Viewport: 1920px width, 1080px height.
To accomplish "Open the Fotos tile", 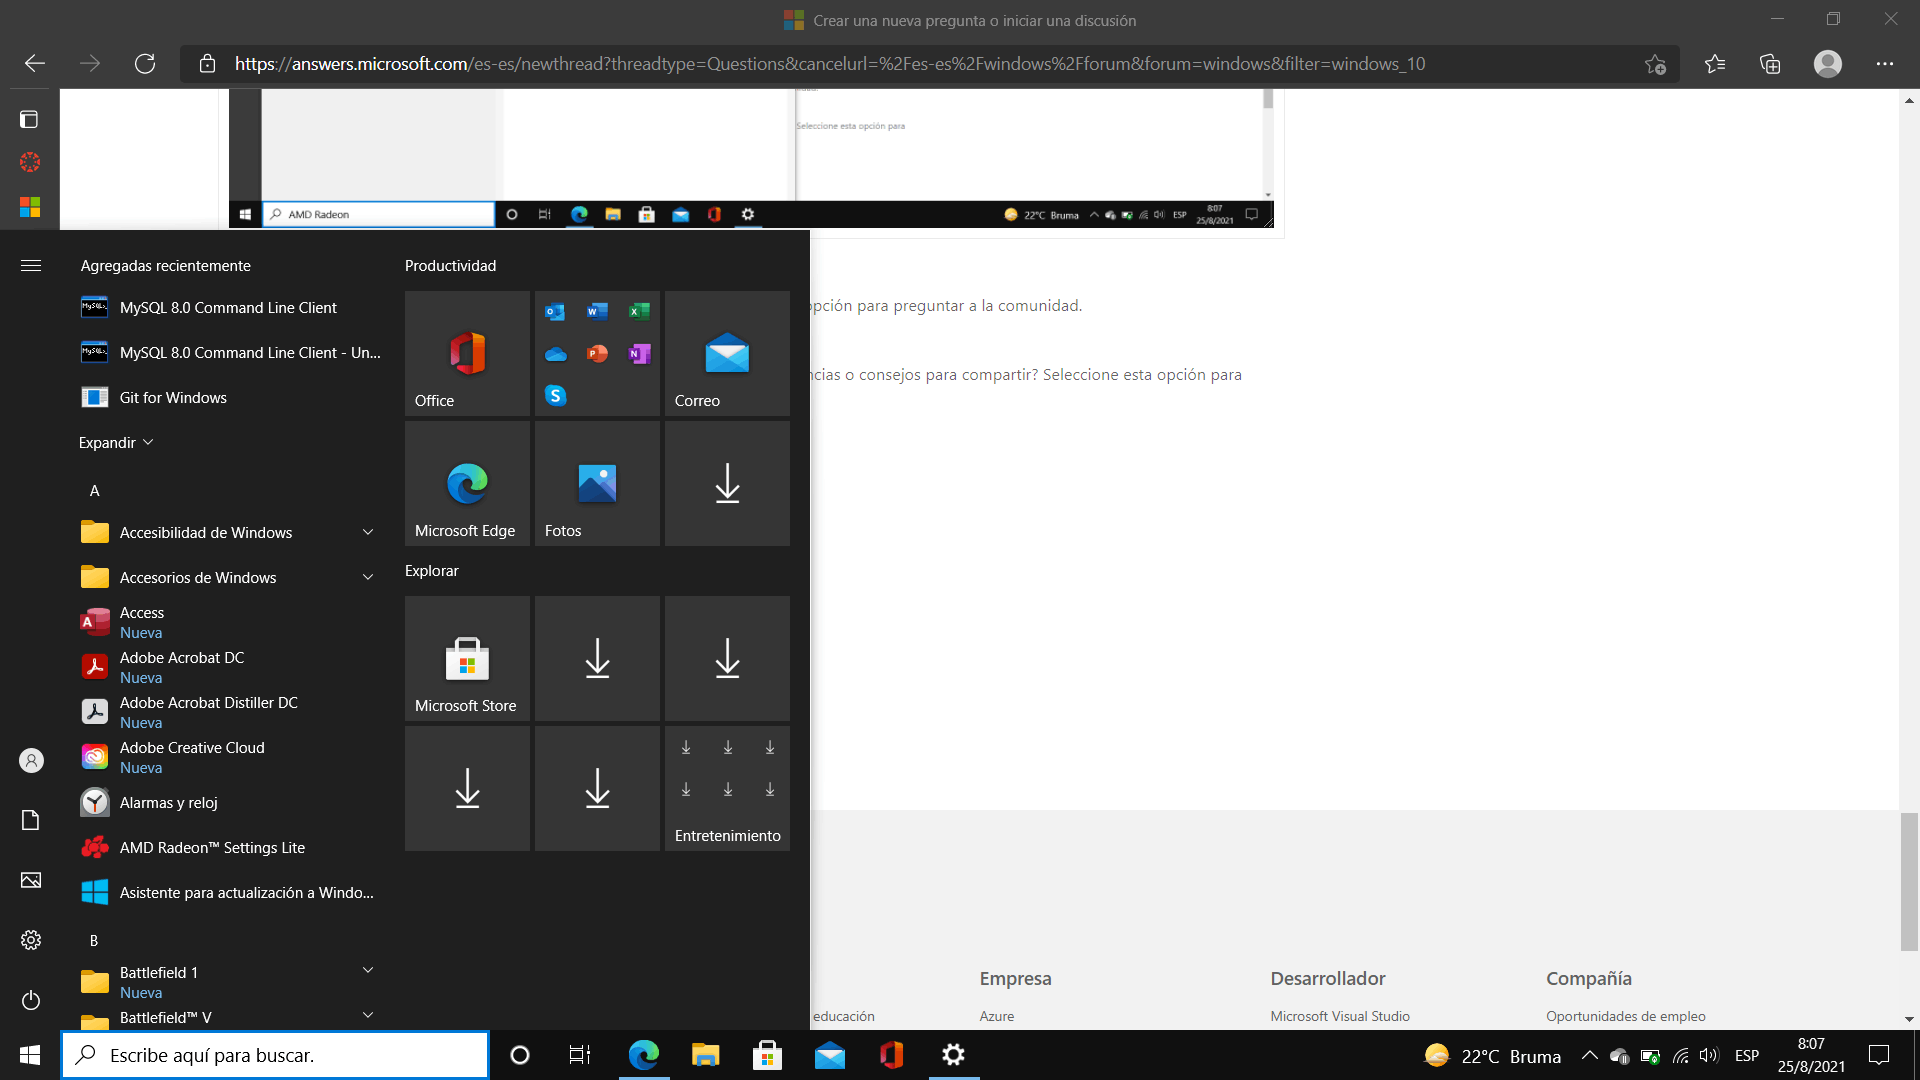I will click(x=597, y=483).
